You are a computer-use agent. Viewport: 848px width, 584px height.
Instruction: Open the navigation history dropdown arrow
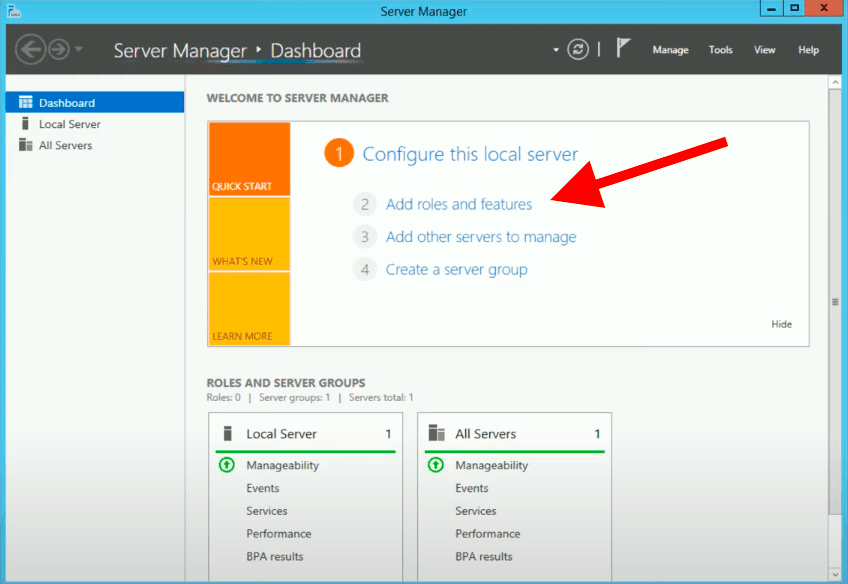[79, 49]
